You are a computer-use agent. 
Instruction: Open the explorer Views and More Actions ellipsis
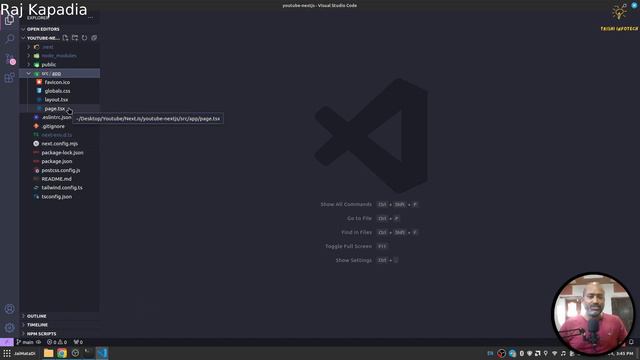[91, 18]
